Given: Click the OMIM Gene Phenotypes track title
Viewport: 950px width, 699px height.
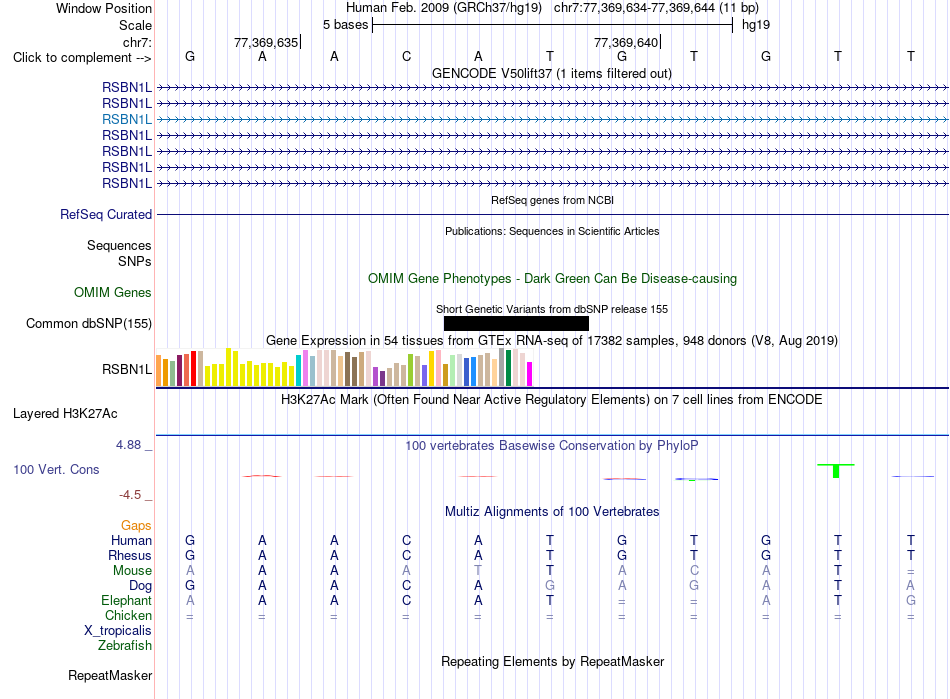Looking at the screenshot, I should 553,279.
